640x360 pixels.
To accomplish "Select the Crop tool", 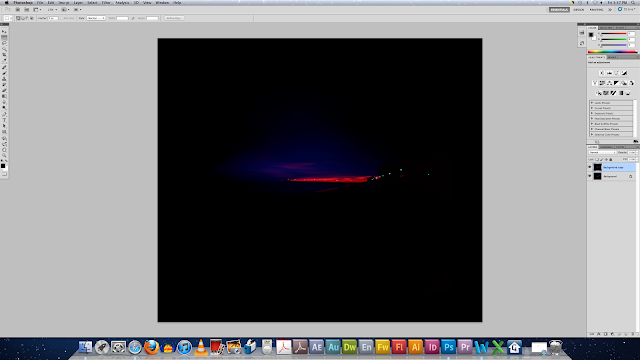I will tap(4, 54).
